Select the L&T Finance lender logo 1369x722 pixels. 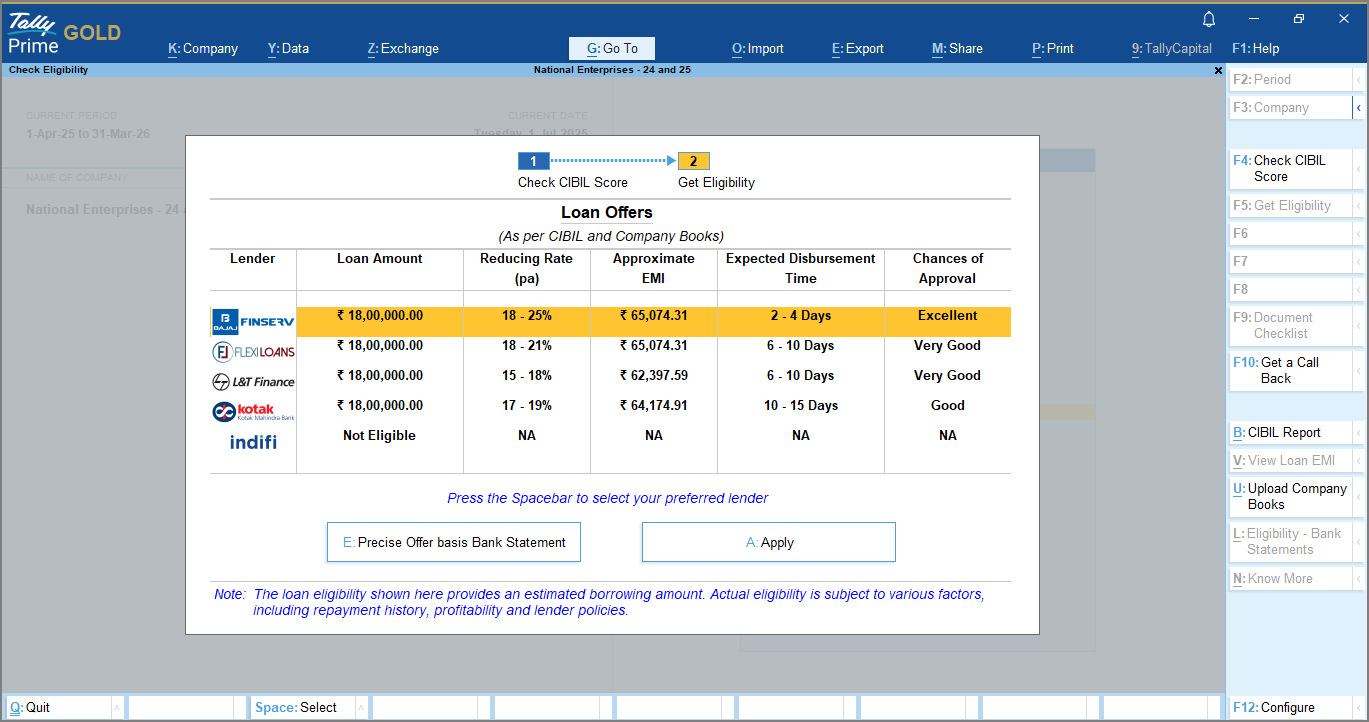point(253,382)
